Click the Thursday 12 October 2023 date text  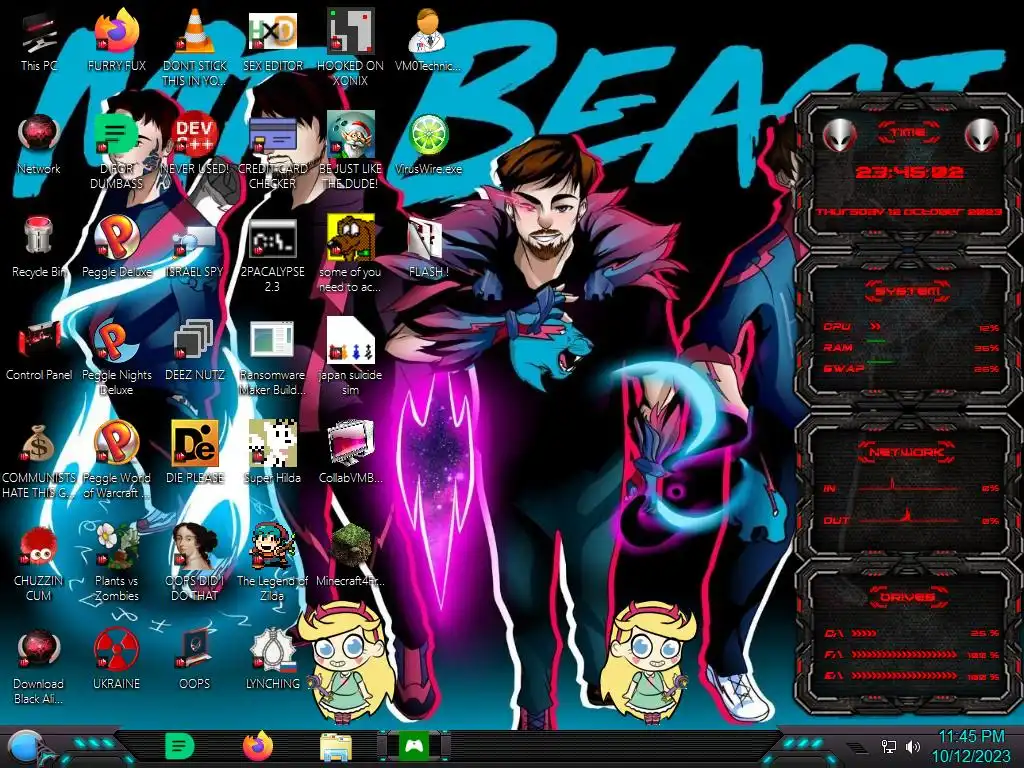(908, 212)
